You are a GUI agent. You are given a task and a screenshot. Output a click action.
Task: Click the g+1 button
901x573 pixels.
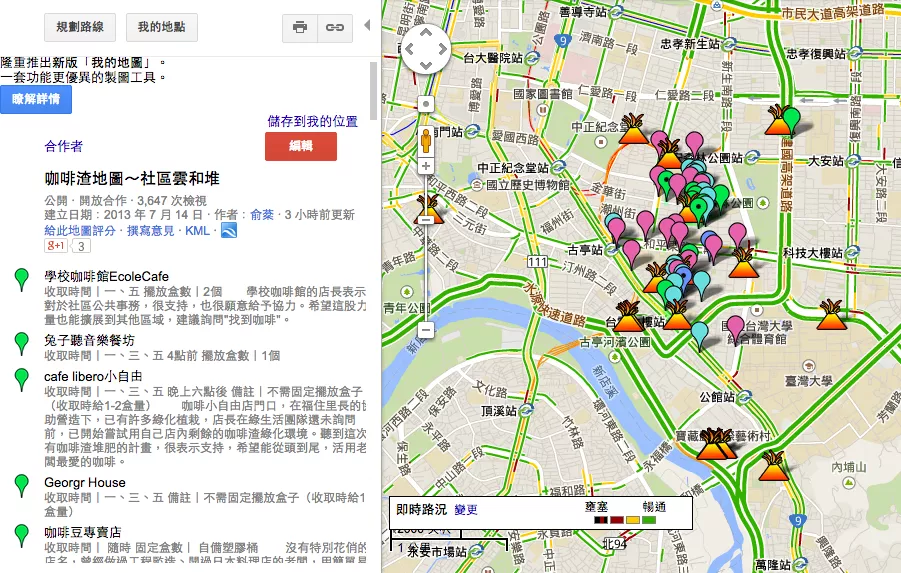tap(56, 246)
